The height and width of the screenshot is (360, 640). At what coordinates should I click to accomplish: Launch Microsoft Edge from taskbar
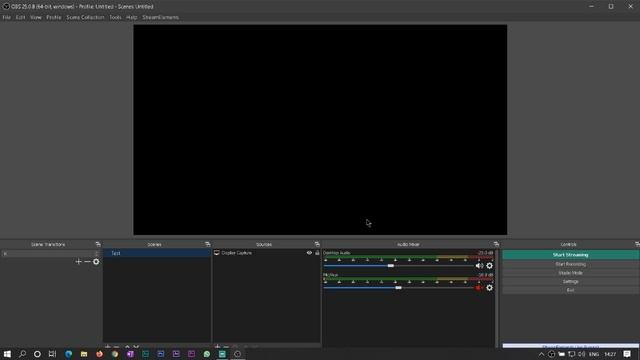(x=68, y=354)
